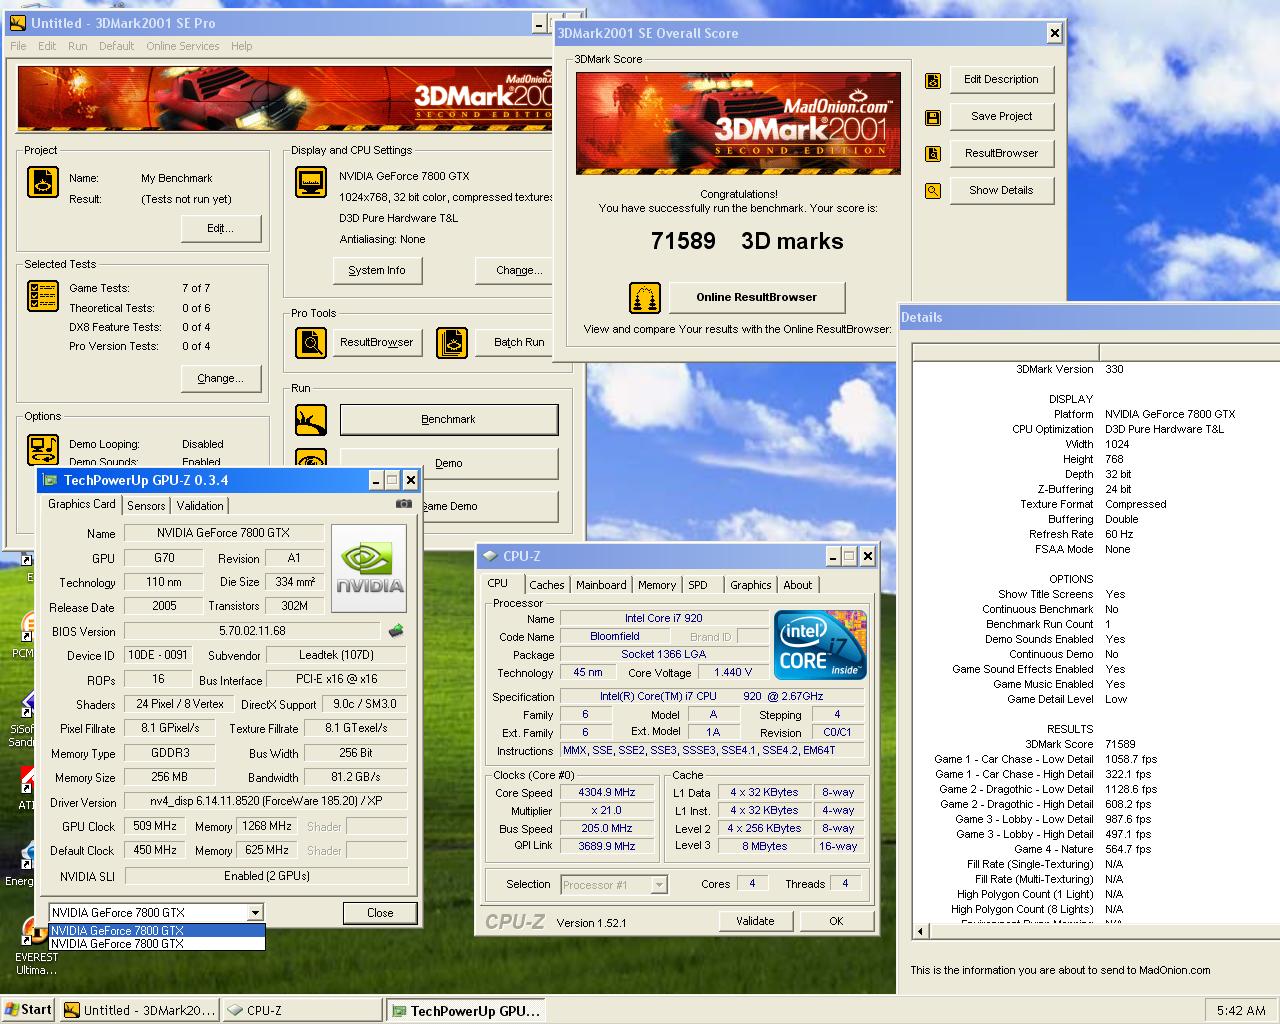Switch to the About tab in CPU-Z
This screenshot has height=1024, width=1280.
[x=797, y=585]
